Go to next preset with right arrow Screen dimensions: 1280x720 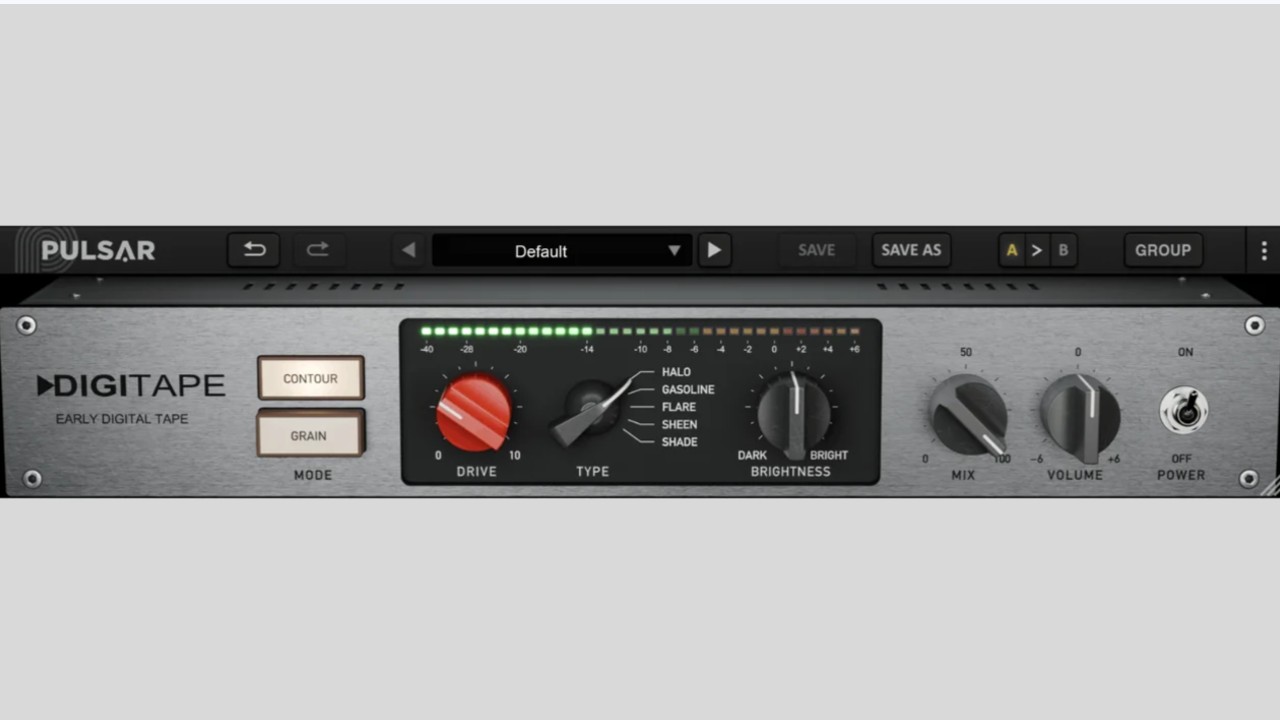tap(714, 250)
